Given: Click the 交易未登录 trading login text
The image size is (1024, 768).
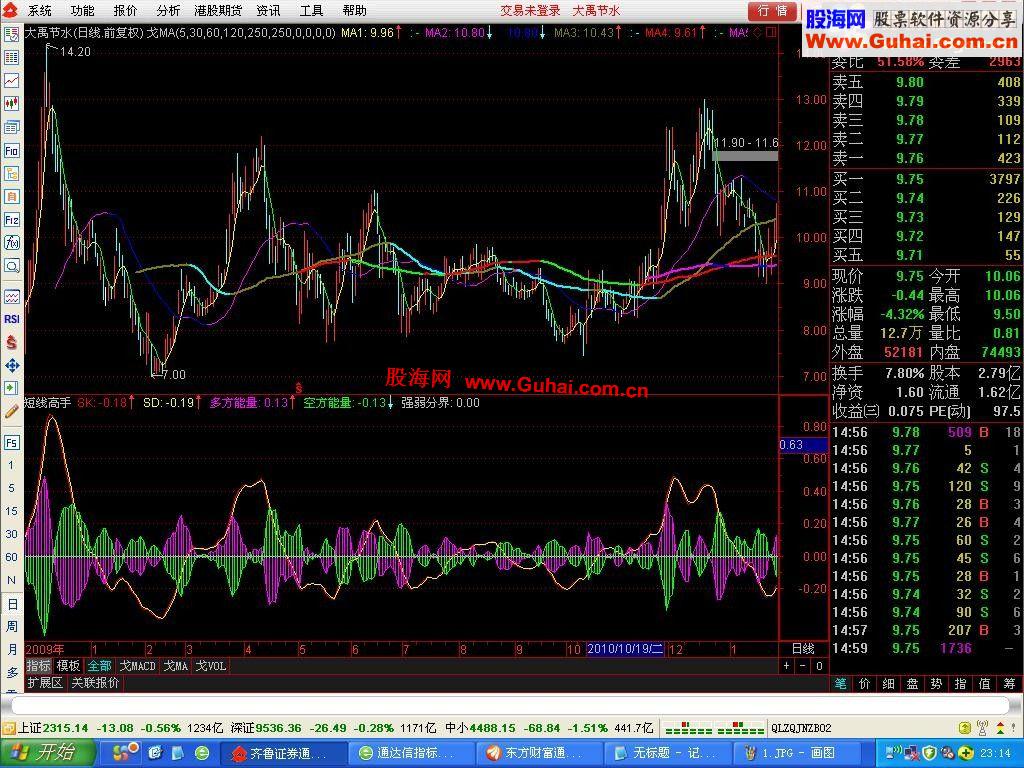Looking at the screenshot, I should tap(530, 10).
